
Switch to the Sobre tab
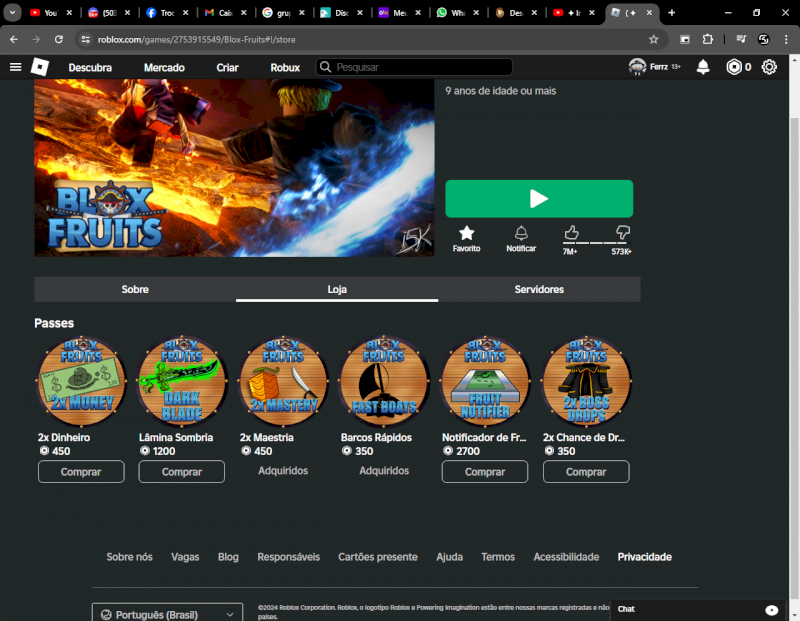tap(135, 289)
